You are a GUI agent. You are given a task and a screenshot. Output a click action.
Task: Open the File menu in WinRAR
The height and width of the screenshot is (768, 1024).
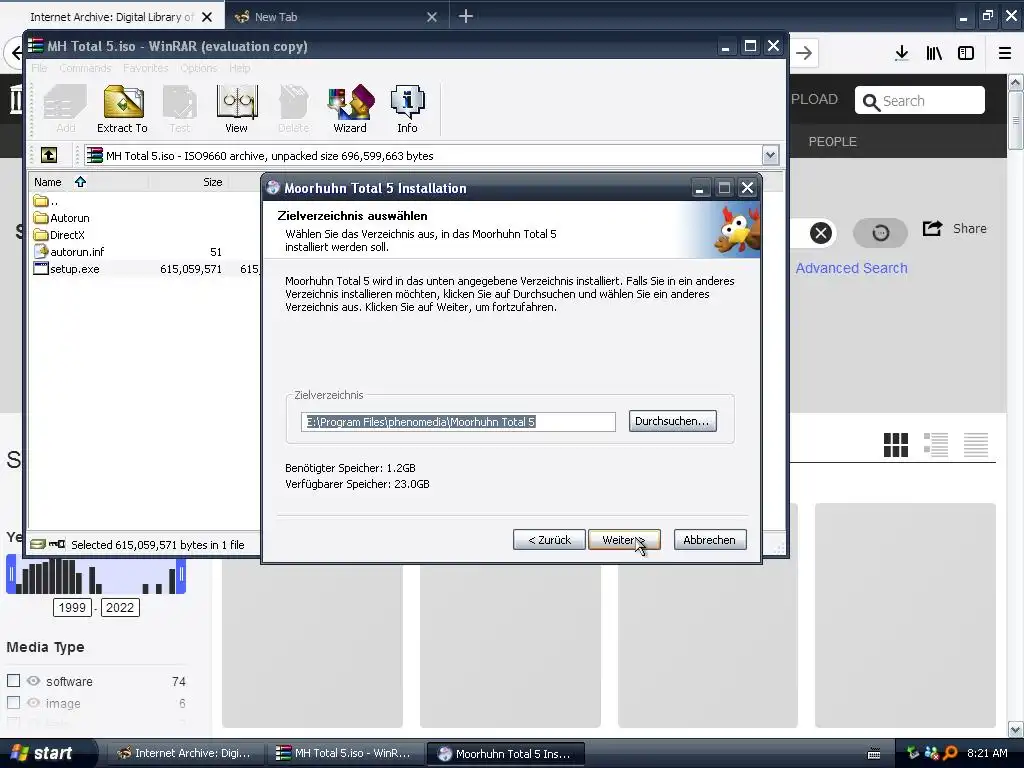click(x=39, y=68)
